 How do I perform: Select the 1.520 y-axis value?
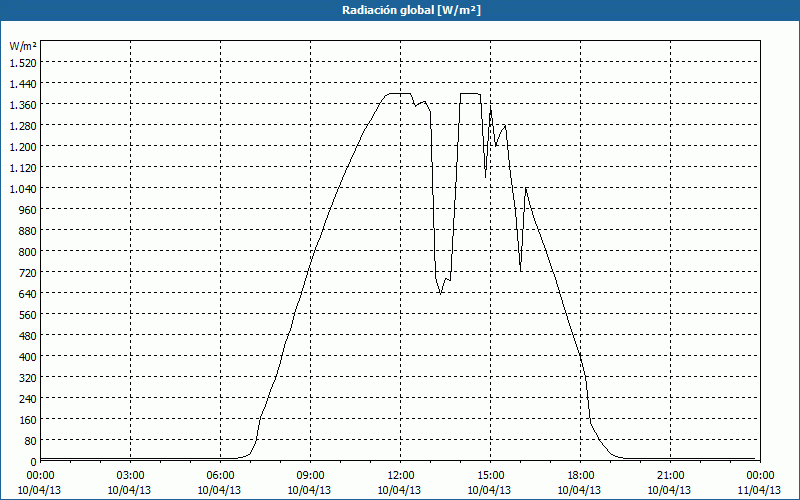pos(23,63)
